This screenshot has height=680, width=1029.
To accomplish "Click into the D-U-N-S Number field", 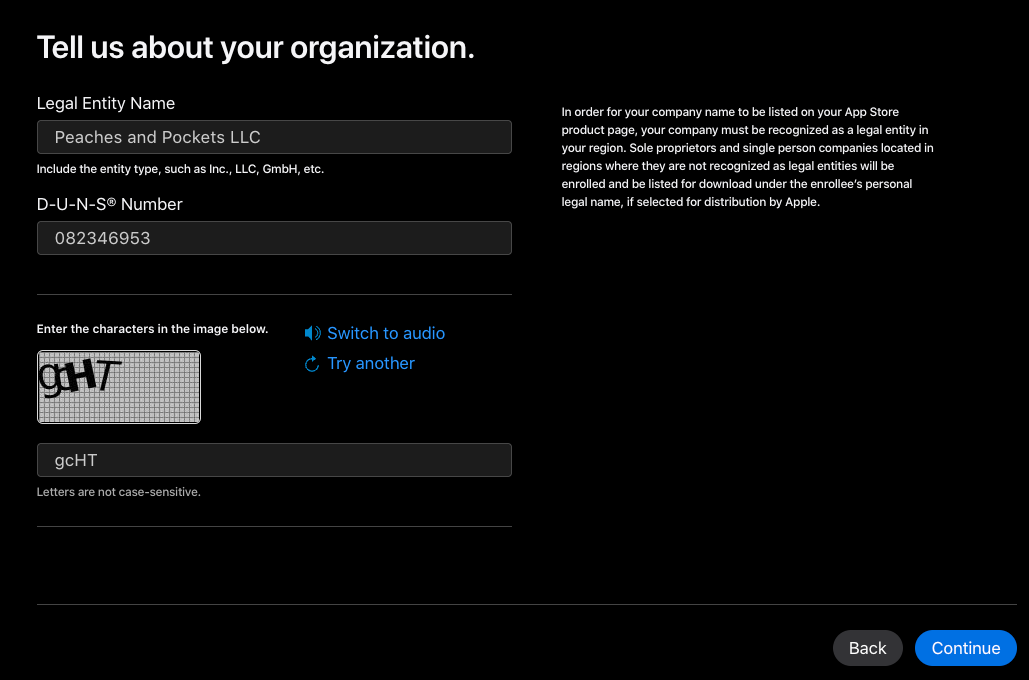I will pos(274,238).
